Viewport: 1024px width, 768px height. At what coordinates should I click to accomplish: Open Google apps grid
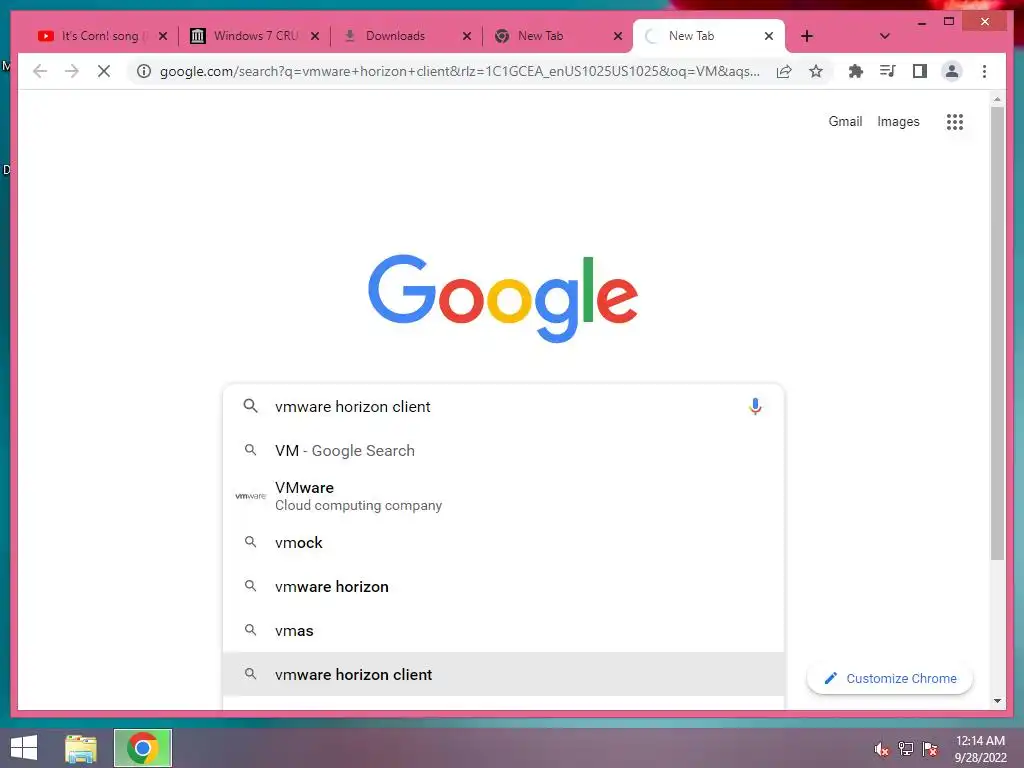(955, 121)
